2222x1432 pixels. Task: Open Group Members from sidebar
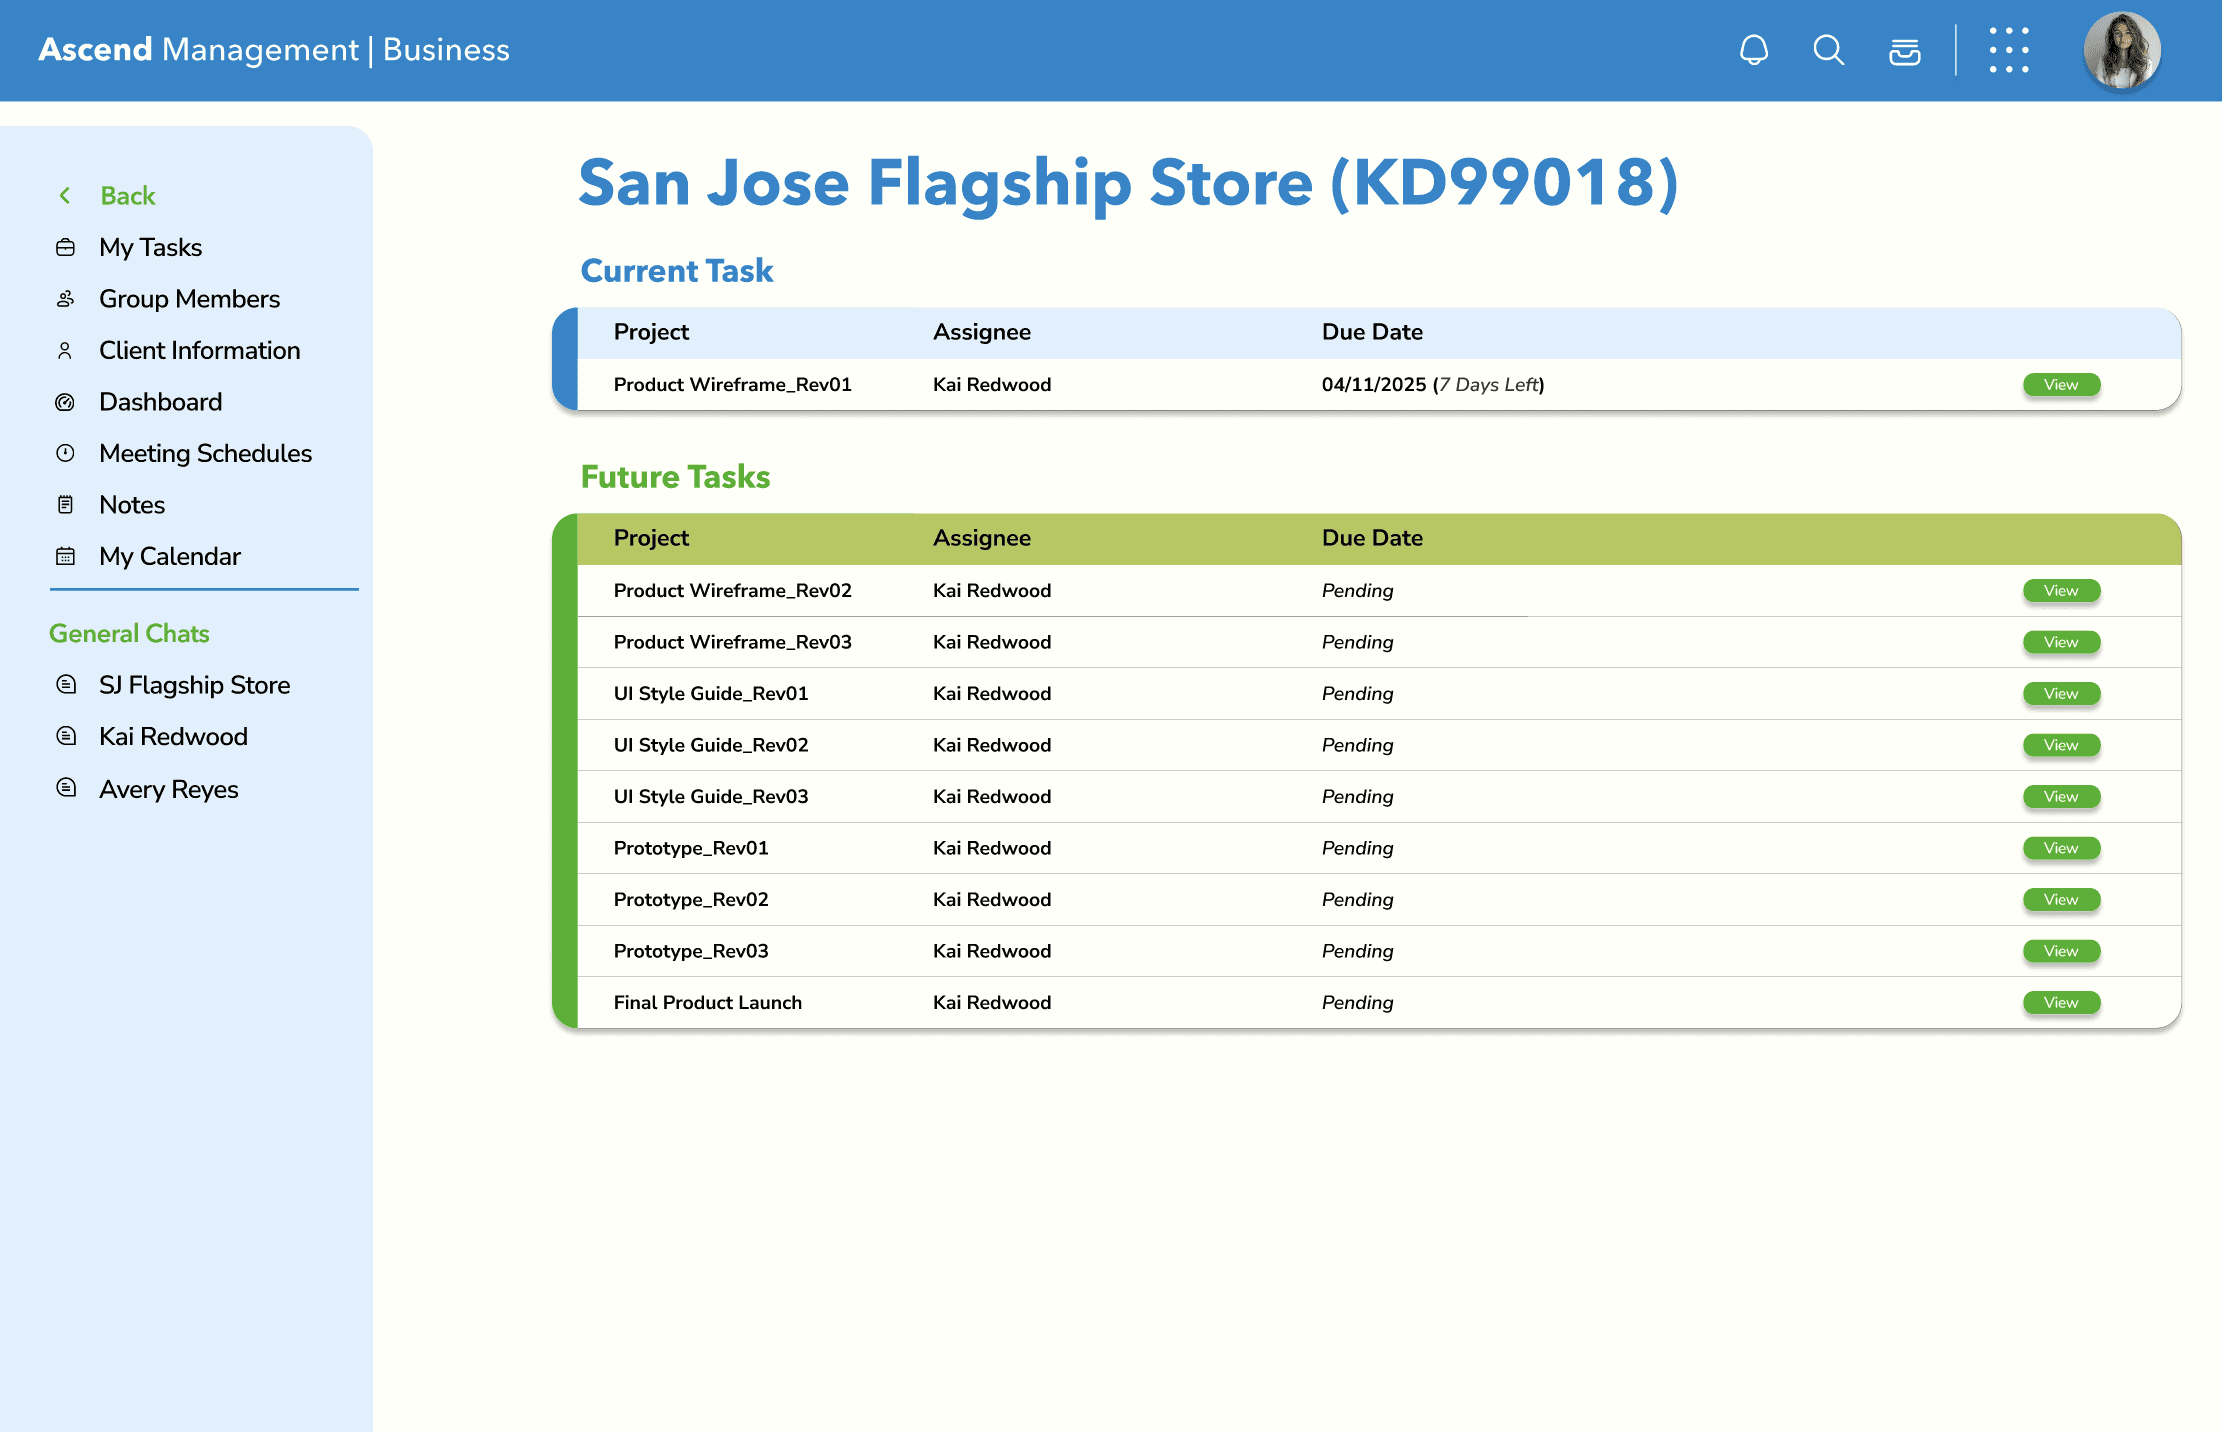click(189, 299)
